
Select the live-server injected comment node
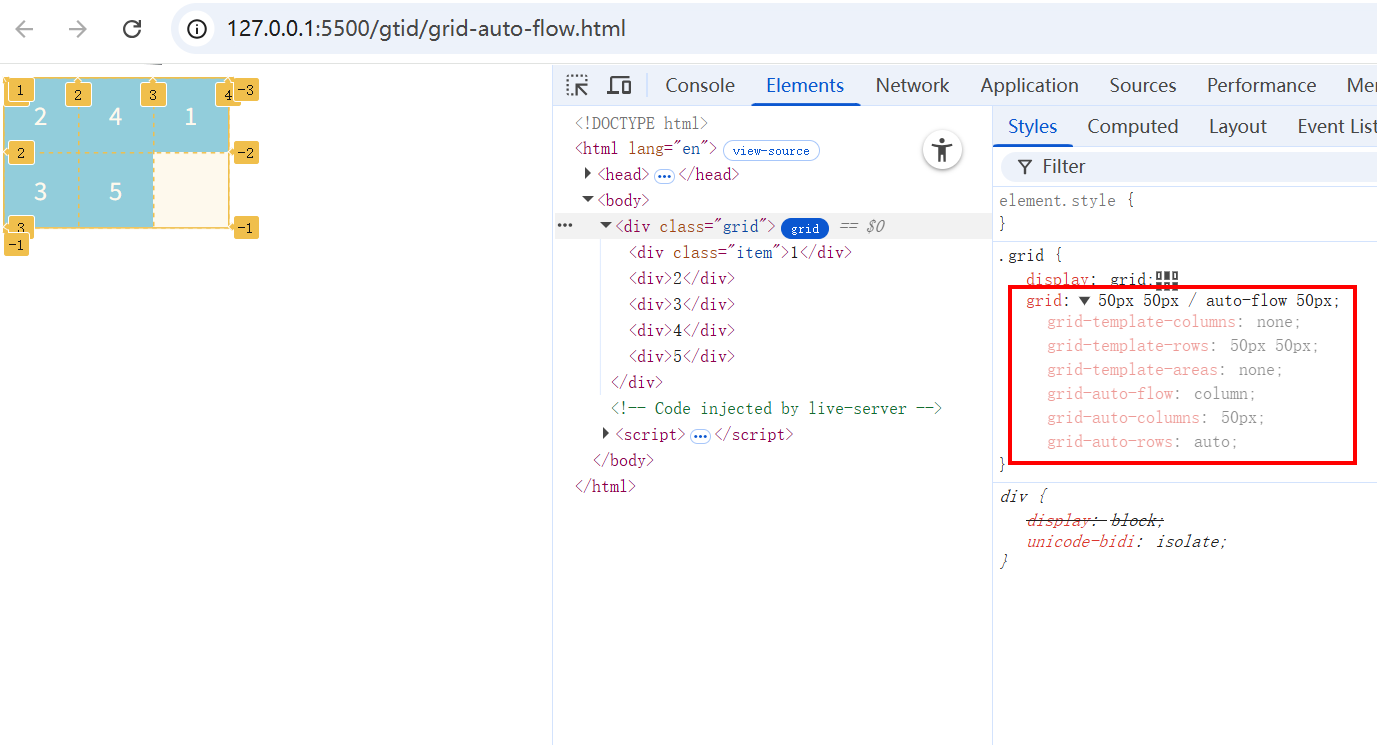click(776, 408)
